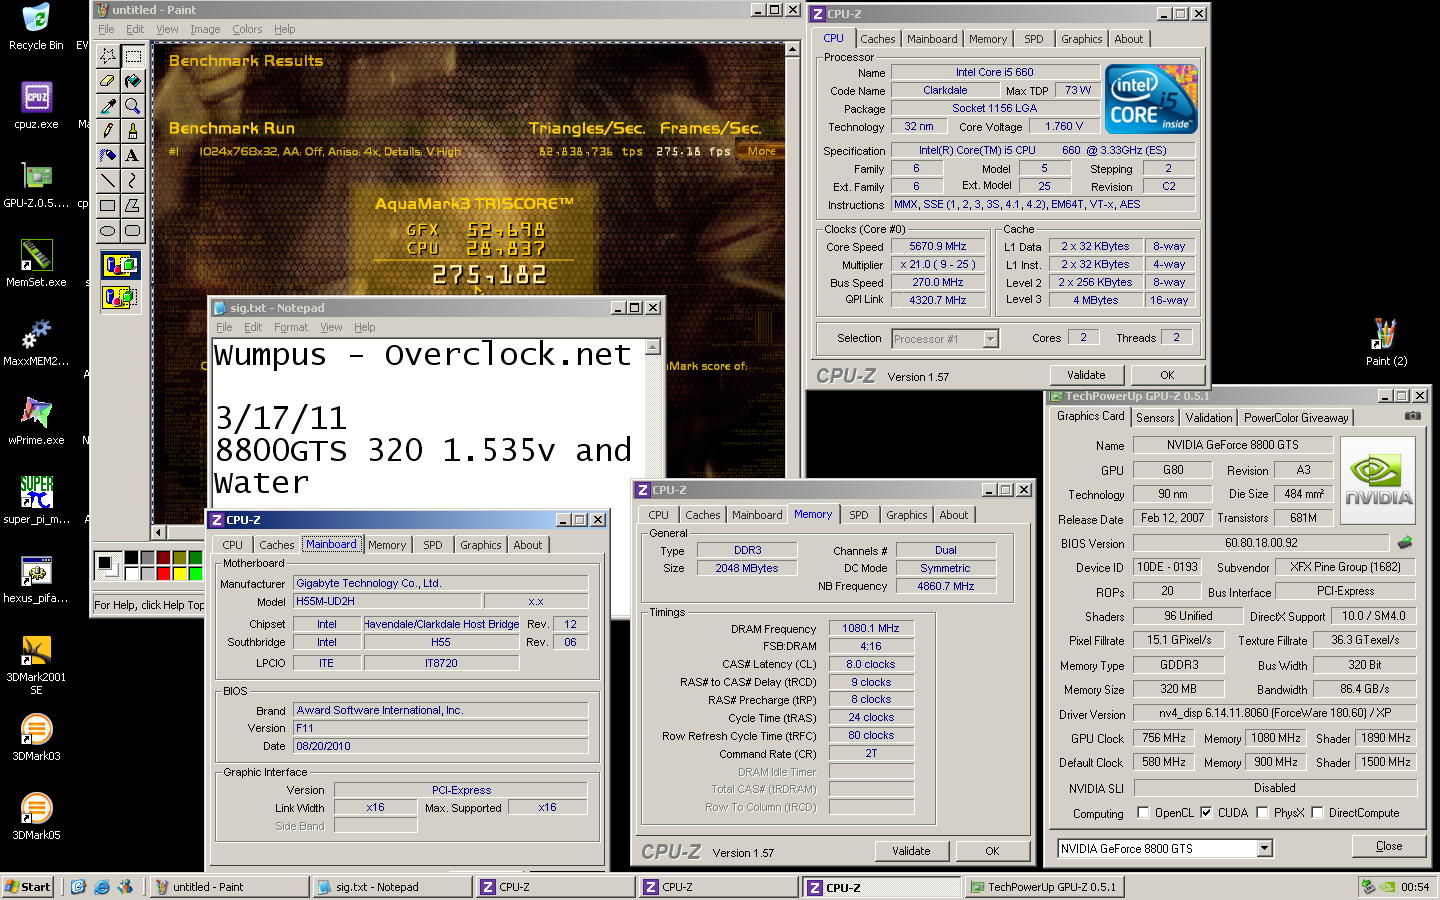Pick the Fill With Color bucket tool
Image resolution: width=1440 pixels, height=900 pixels.
click(132, 81)
